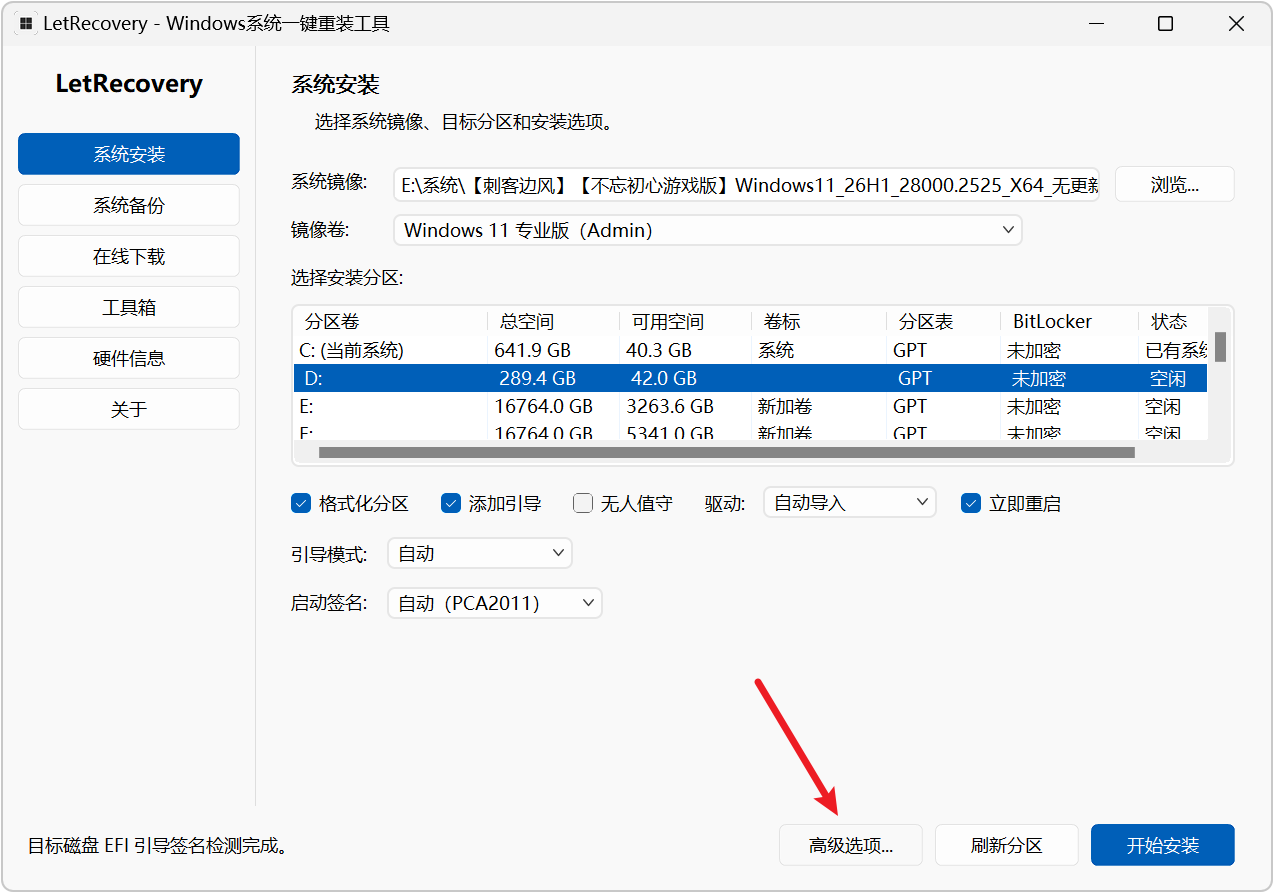Click the 刷新分区 button

click(1007, 845)
